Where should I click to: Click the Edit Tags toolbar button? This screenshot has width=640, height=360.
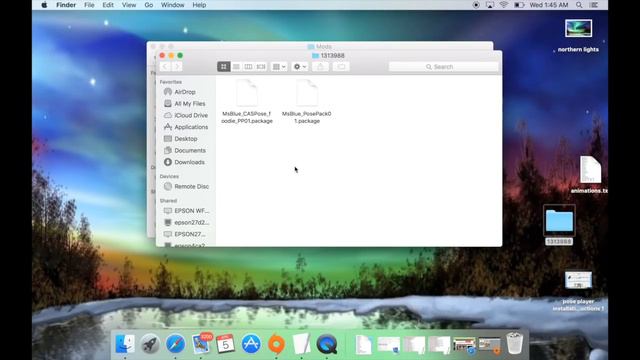(x=341, y=67)
